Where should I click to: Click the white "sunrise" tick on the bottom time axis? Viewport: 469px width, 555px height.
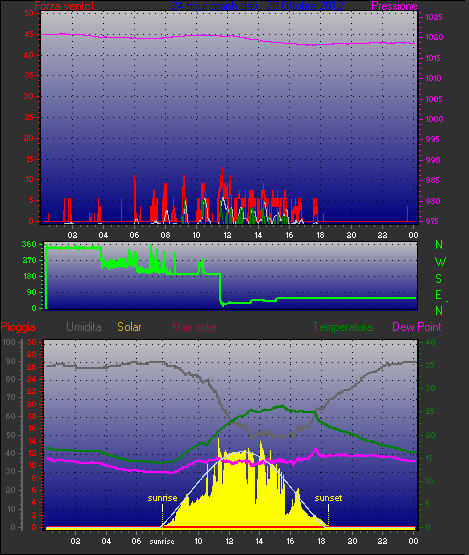[x=162, y=542]
